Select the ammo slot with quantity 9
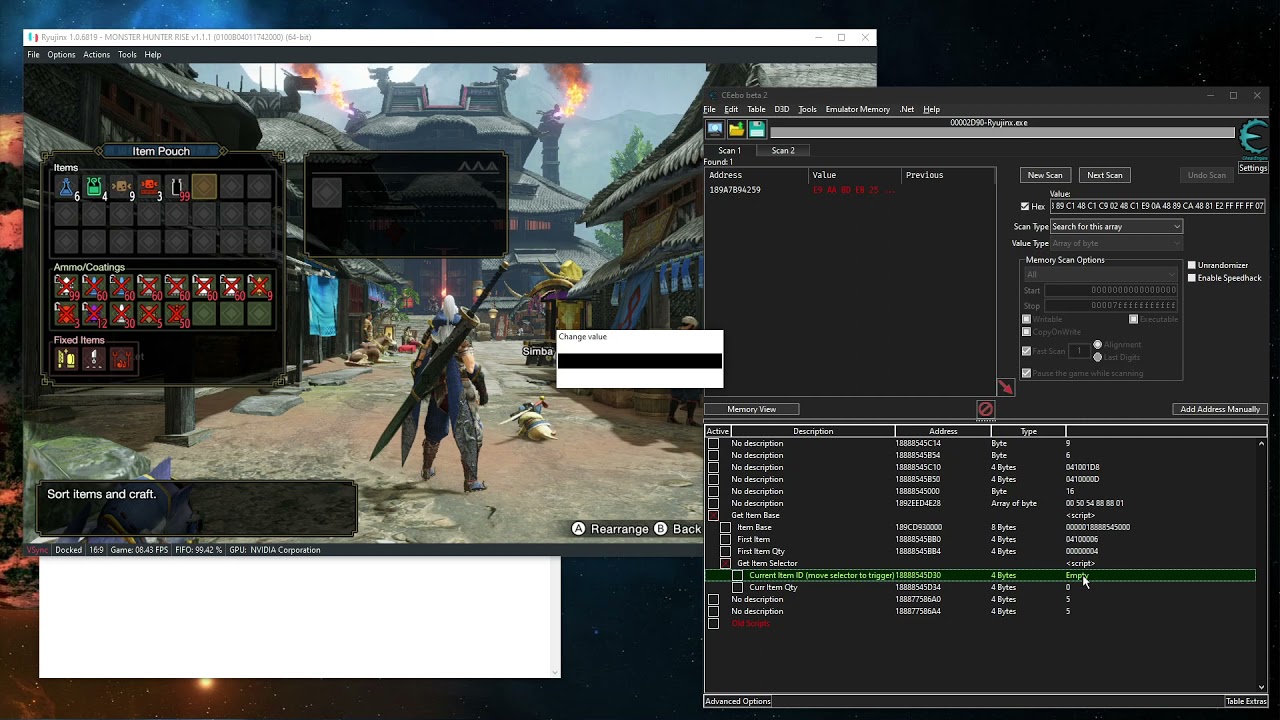The image size is (1280, 720). click(259, 288)
